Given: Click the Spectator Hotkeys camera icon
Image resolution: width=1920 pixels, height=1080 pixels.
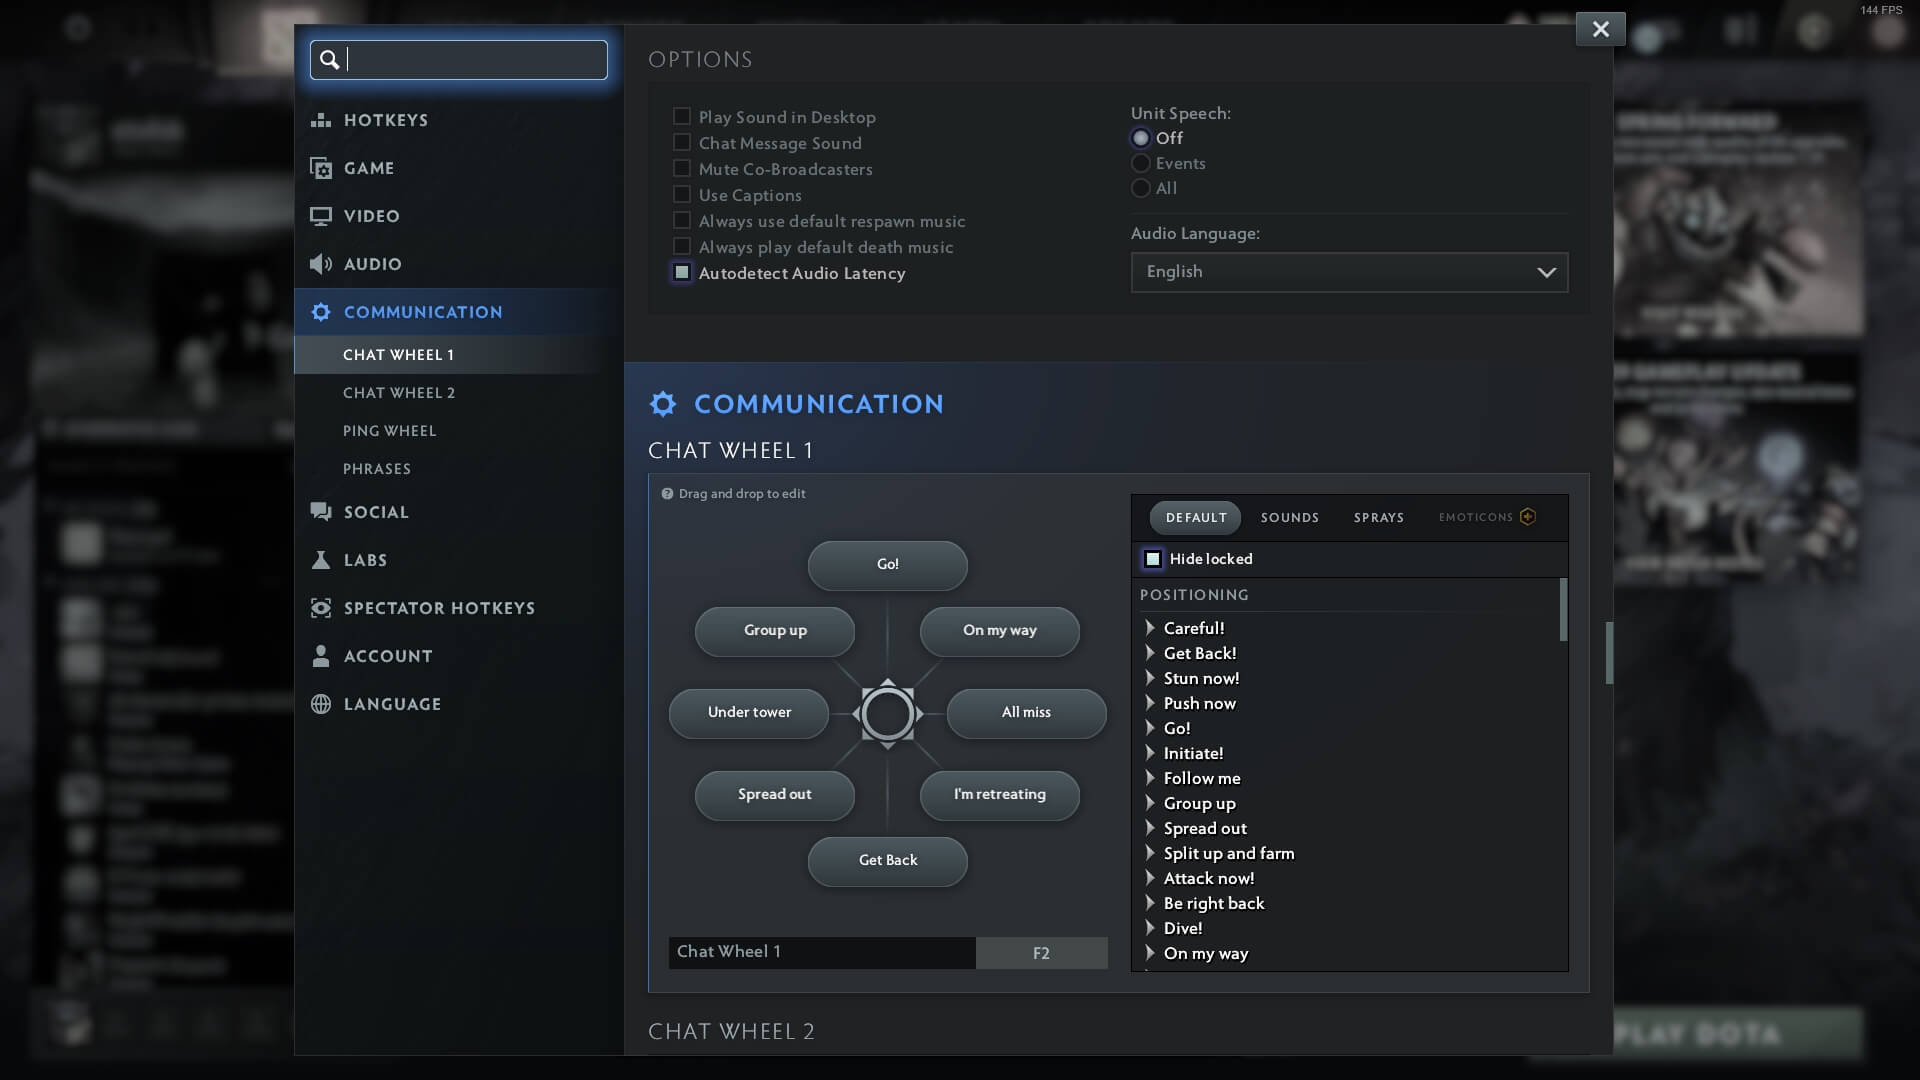Looking at the screenshot, I should tap(321, 608).
